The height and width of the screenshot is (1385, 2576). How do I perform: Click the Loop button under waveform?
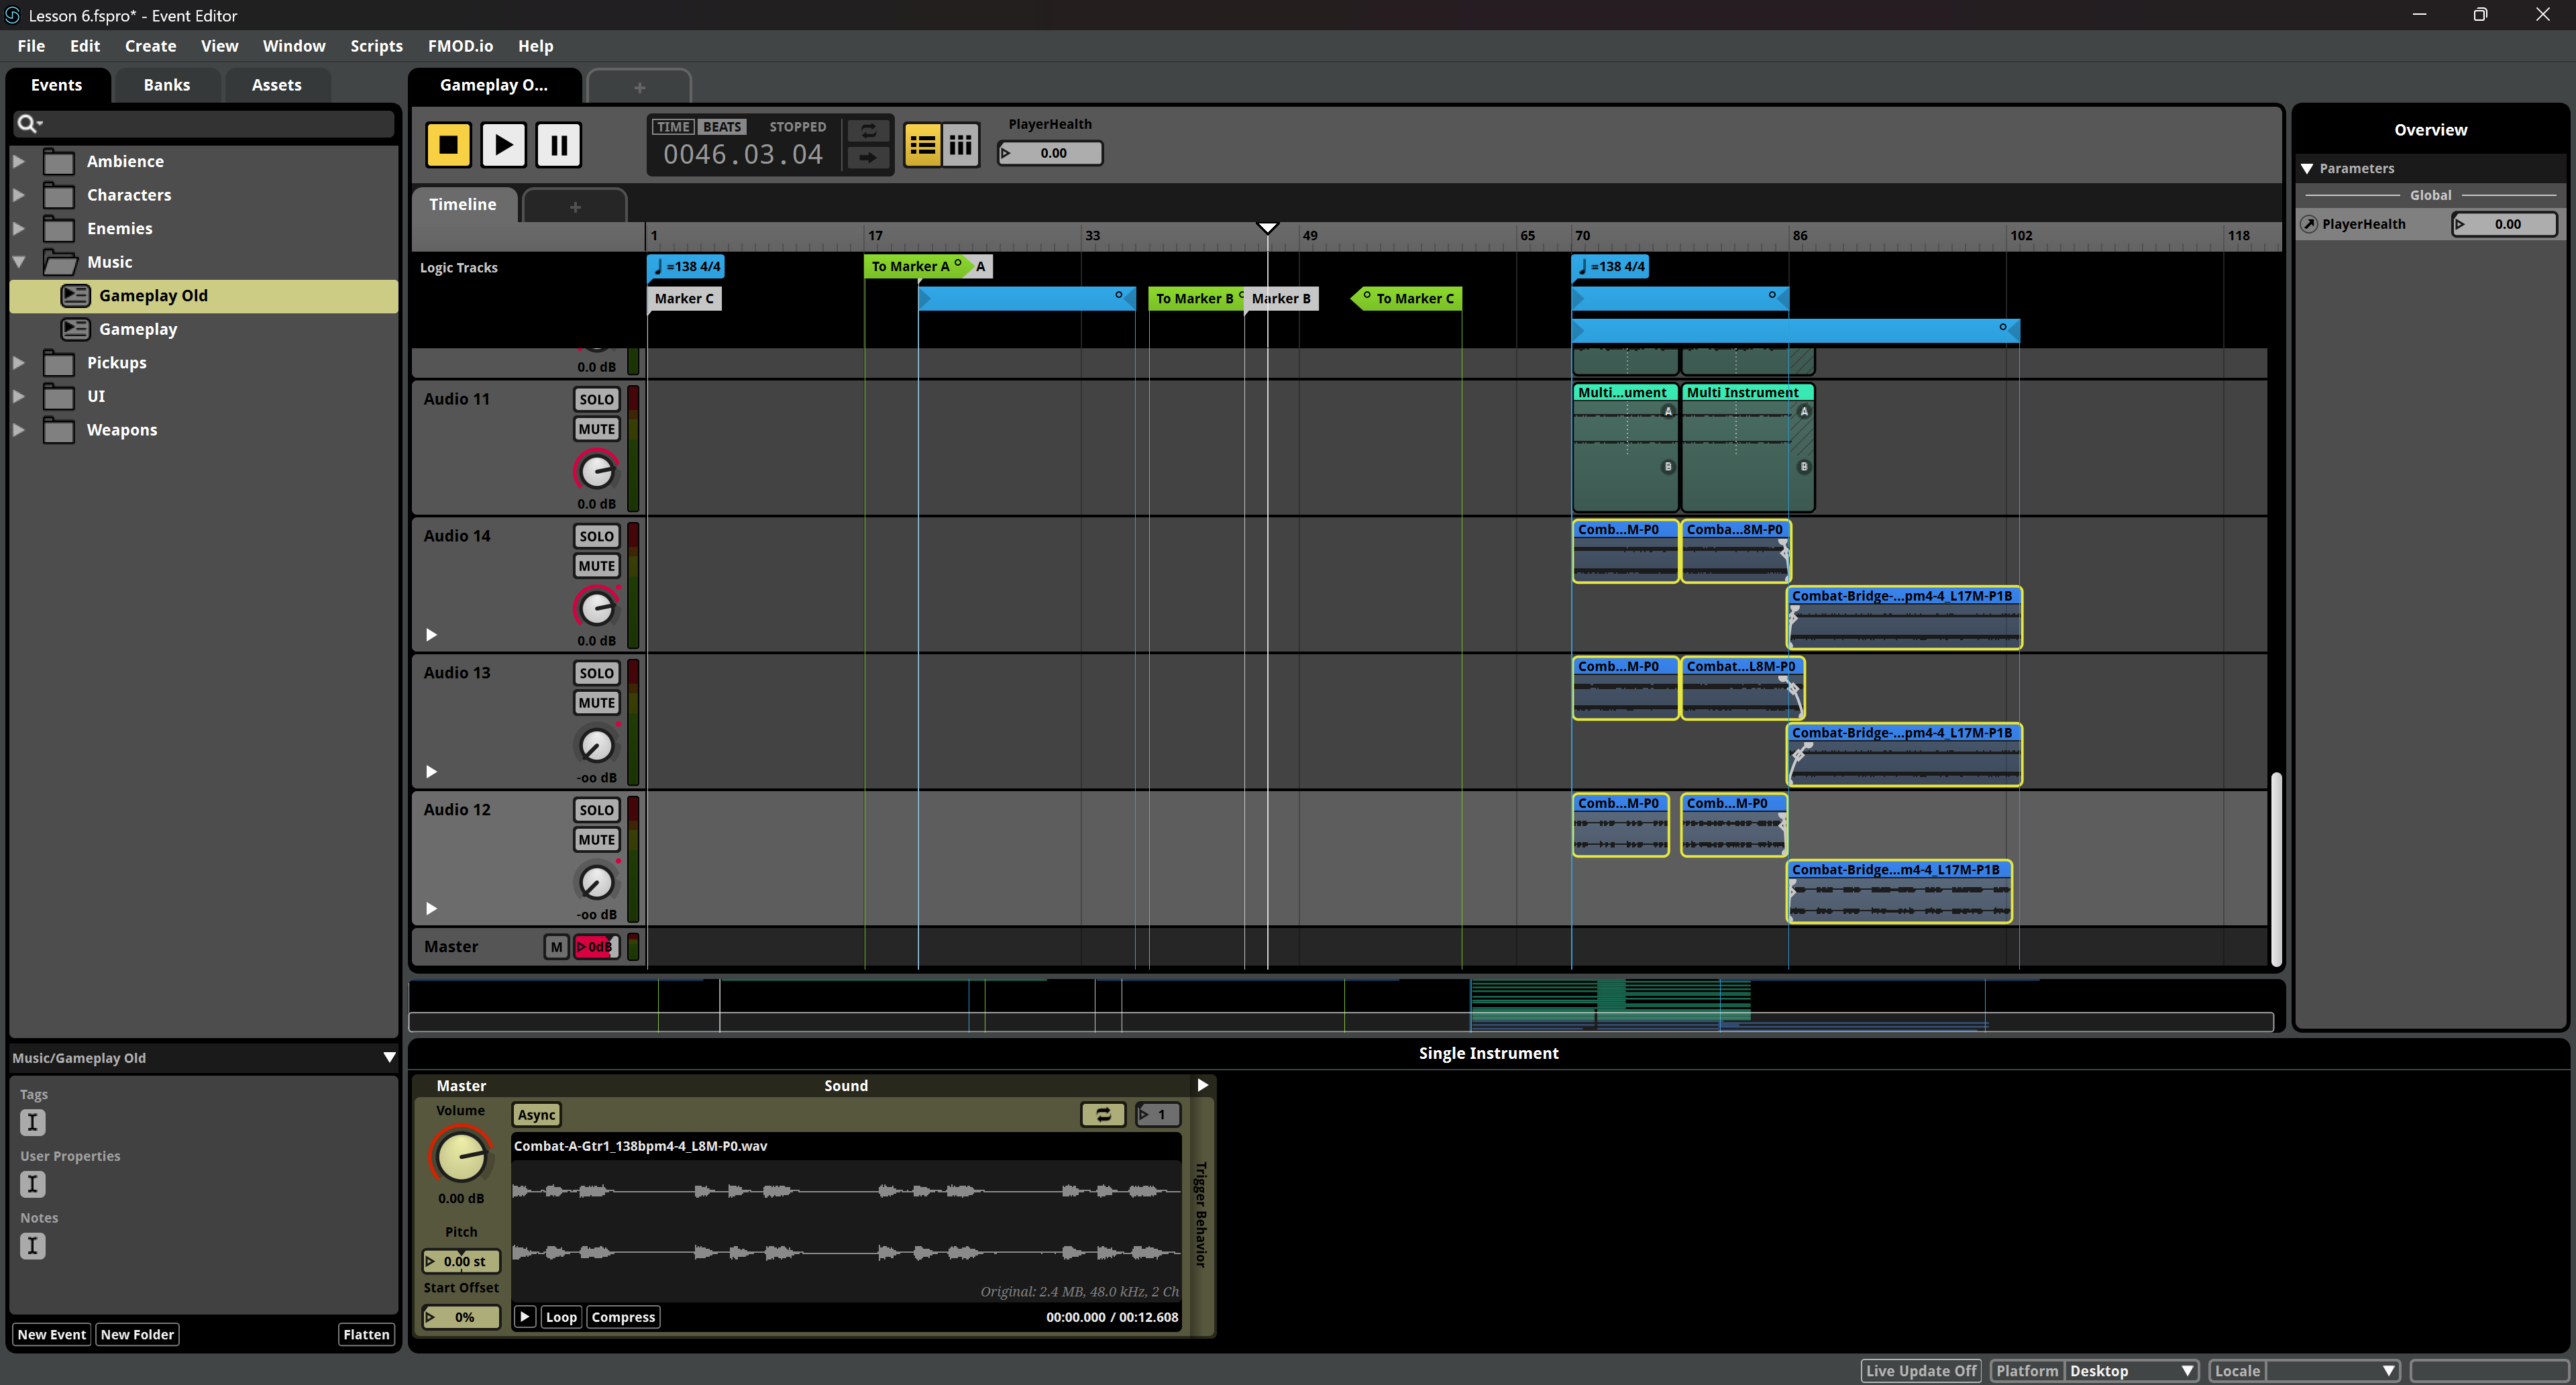click(x=561, y=1317)
